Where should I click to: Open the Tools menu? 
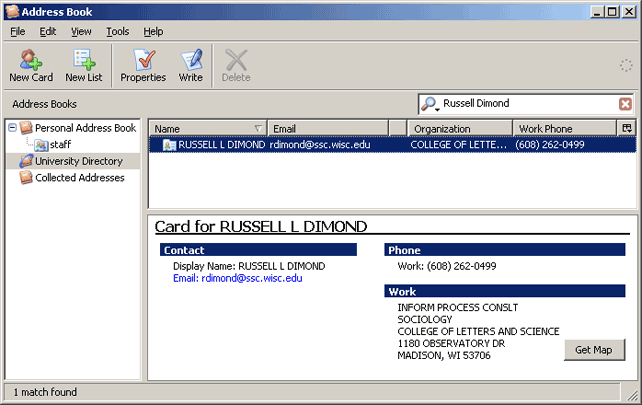pyautogui.click(x=118, y=32)
